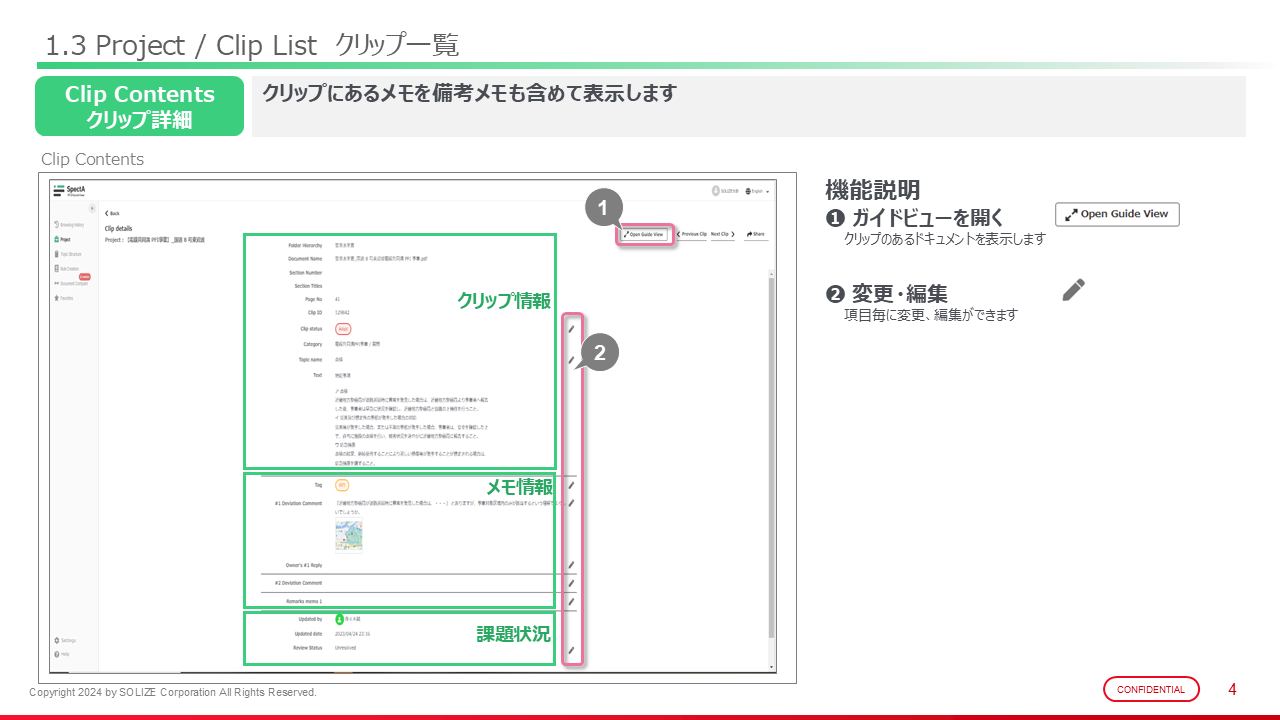
Task: Select Topic Structure in sidebar
Action: pos(70,254)
